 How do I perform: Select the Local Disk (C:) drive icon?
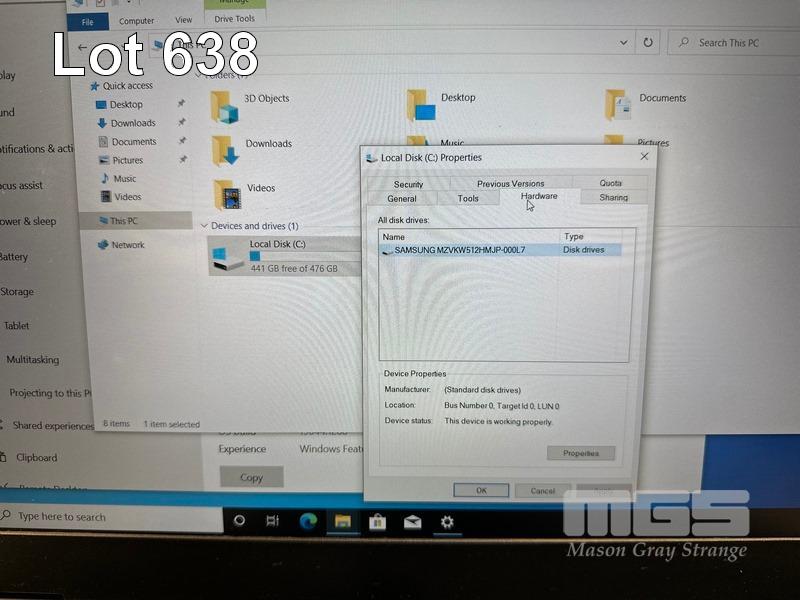tap(227, 259)
